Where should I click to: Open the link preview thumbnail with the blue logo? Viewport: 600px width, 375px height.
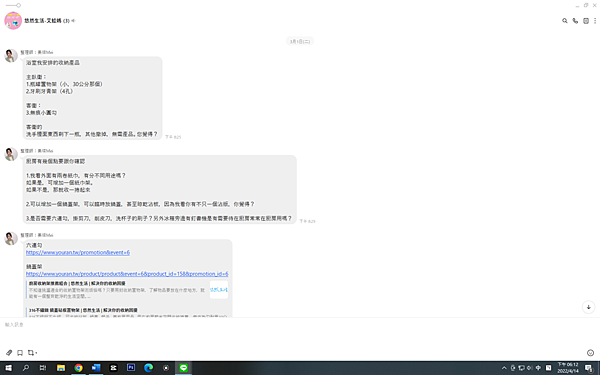click(219, 290)
